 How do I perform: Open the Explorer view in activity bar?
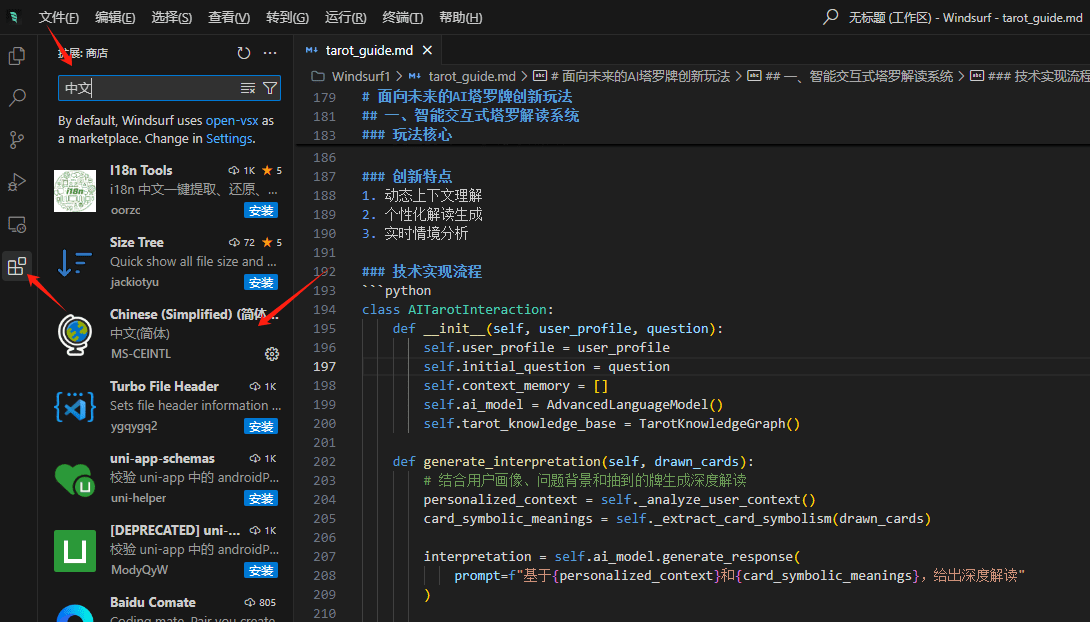[17, 56]
